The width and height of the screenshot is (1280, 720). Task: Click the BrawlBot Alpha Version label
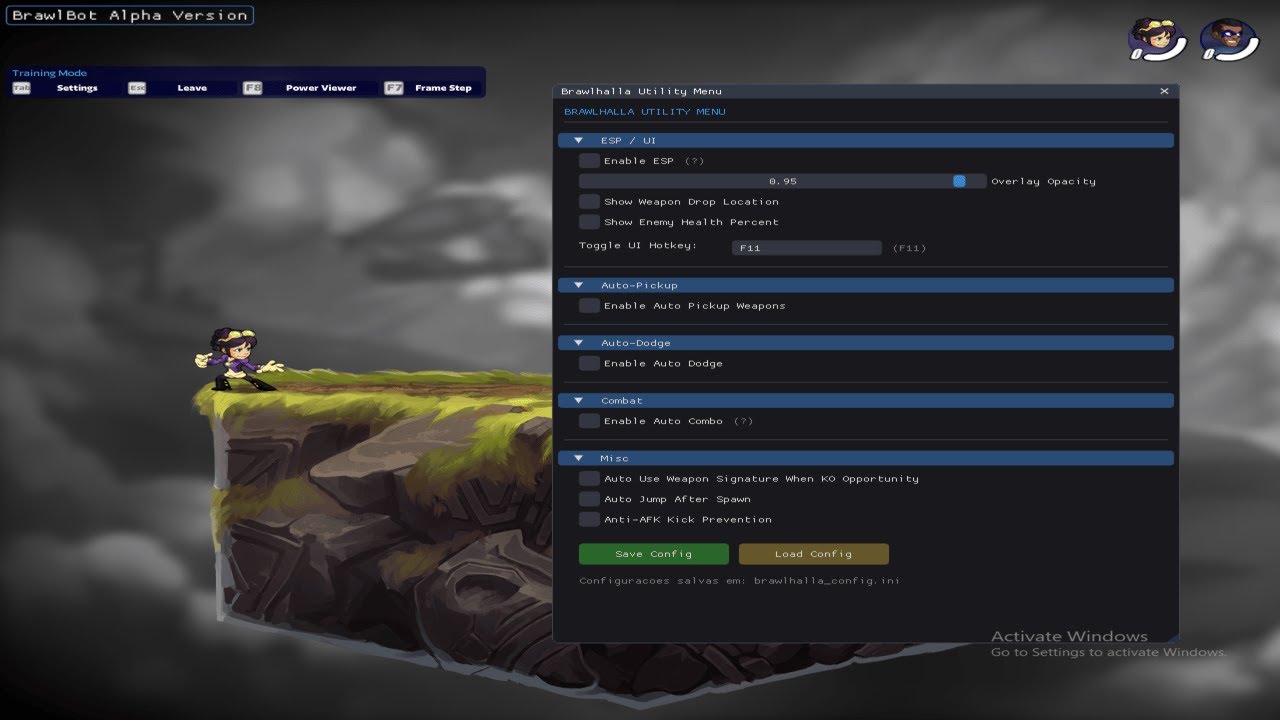point(130,16)
